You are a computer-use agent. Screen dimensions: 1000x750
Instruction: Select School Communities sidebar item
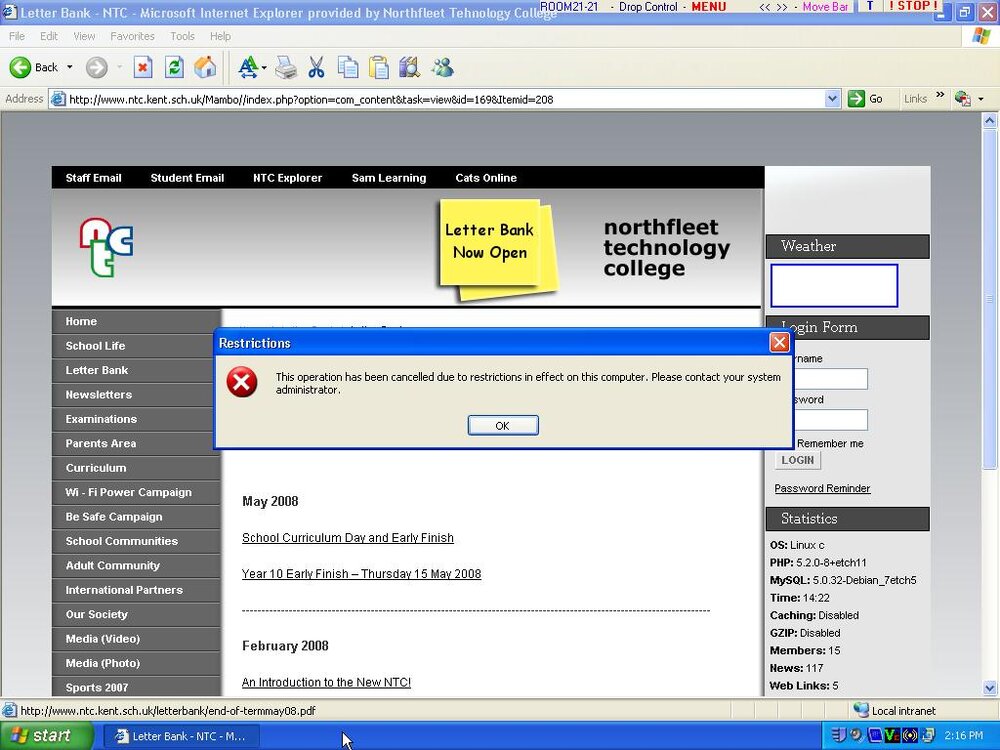click(136, 541)
